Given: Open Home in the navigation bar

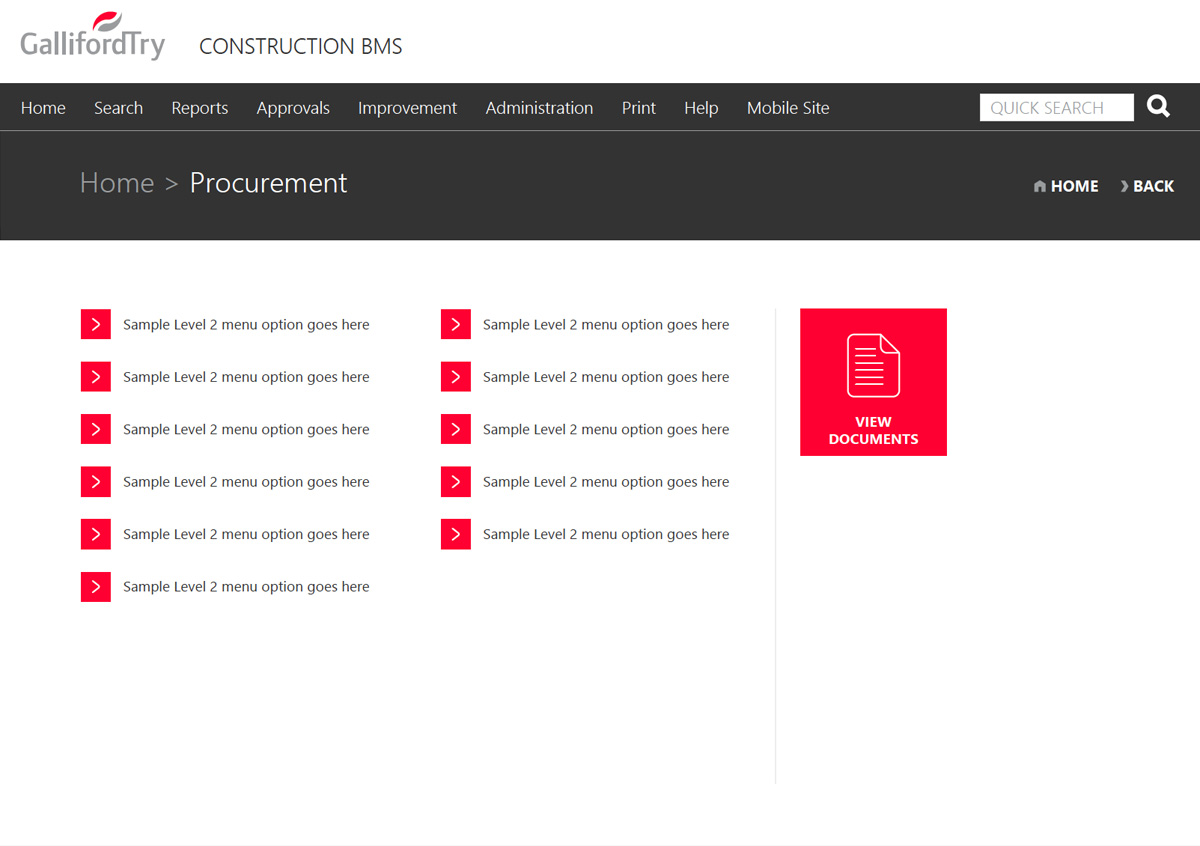Looking at the screenshot, I should tap(43, 108).
